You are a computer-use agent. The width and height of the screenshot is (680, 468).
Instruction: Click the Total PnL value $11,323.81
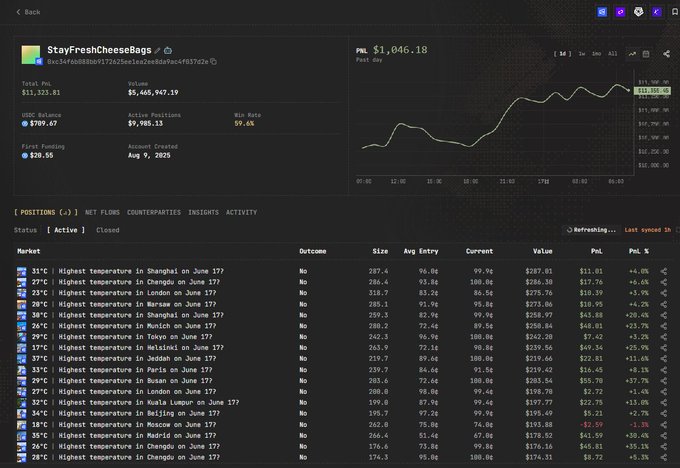tap(41, 92)
